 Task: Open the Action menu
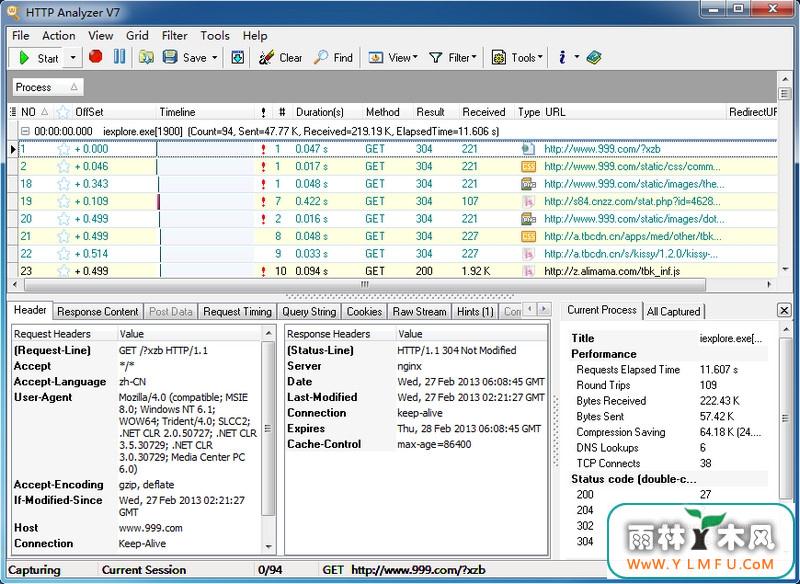coord(59,36)
